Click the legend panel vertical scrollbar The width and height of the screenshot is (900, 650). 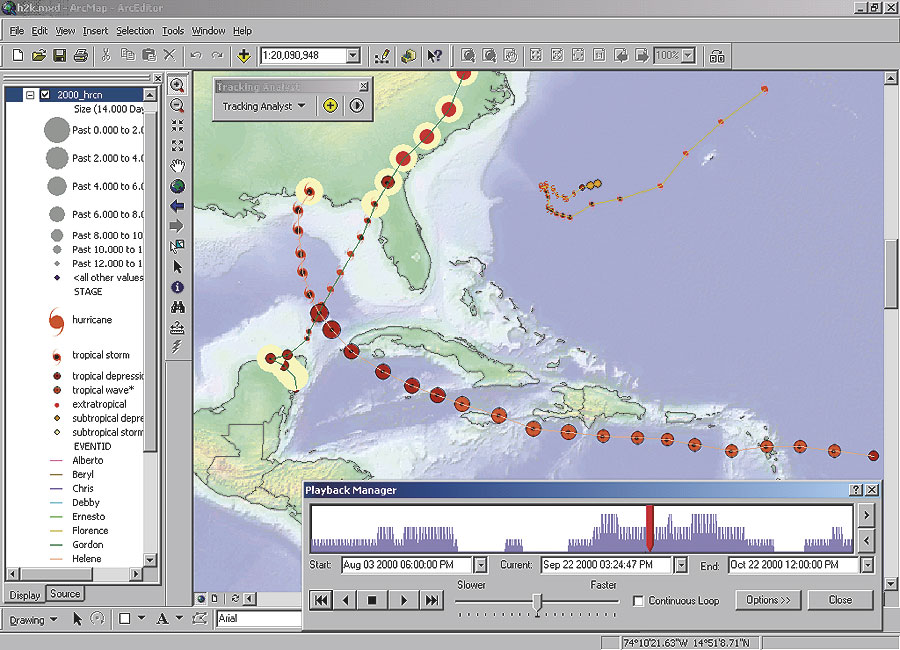tap(150, 327)
